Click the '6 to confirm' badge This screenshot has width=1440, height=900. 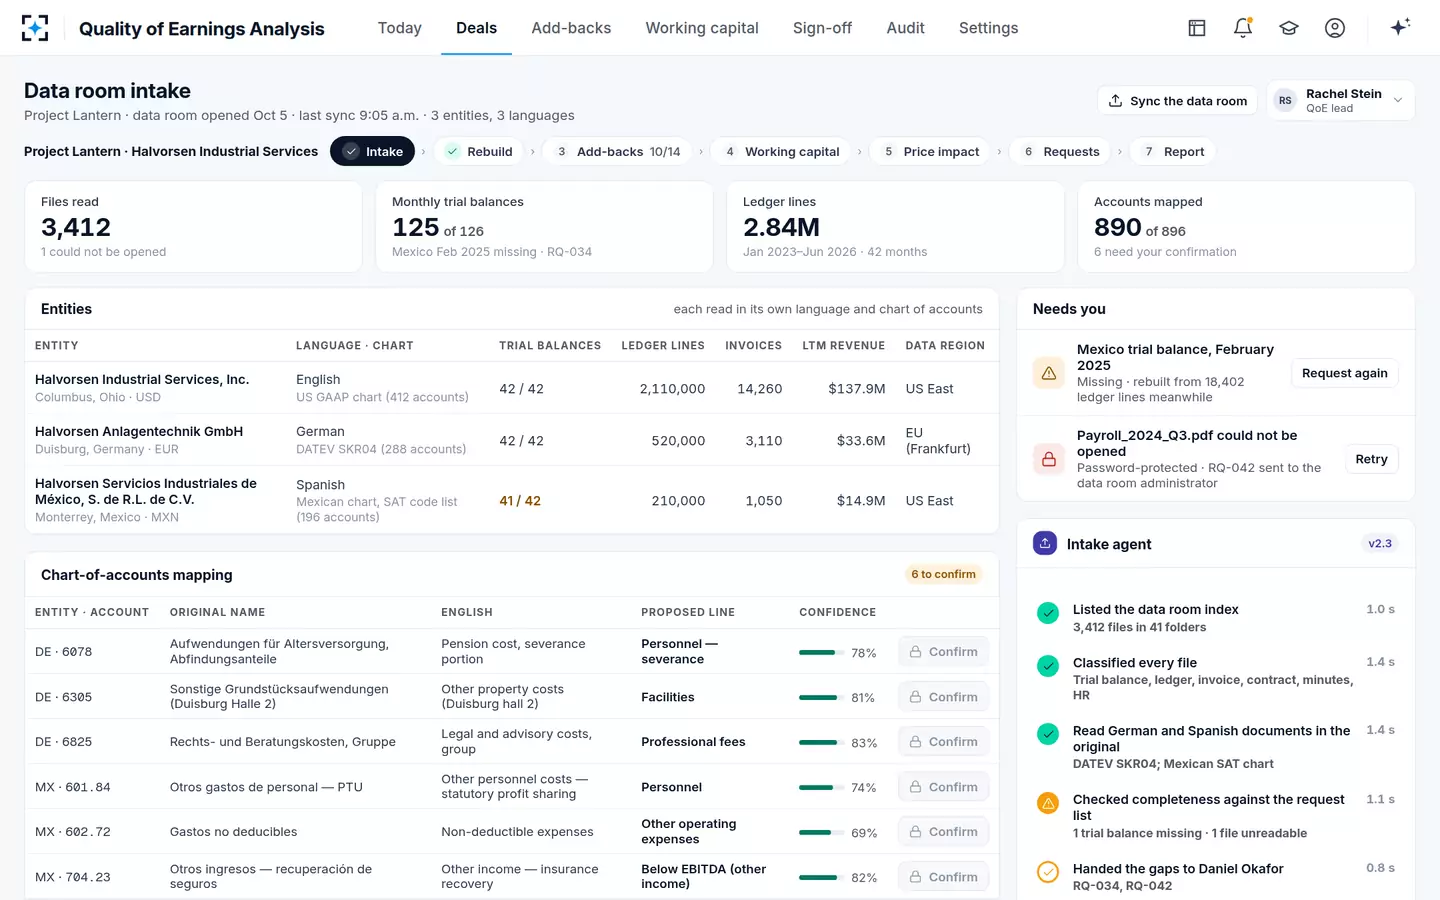click(x=943, y=574)
